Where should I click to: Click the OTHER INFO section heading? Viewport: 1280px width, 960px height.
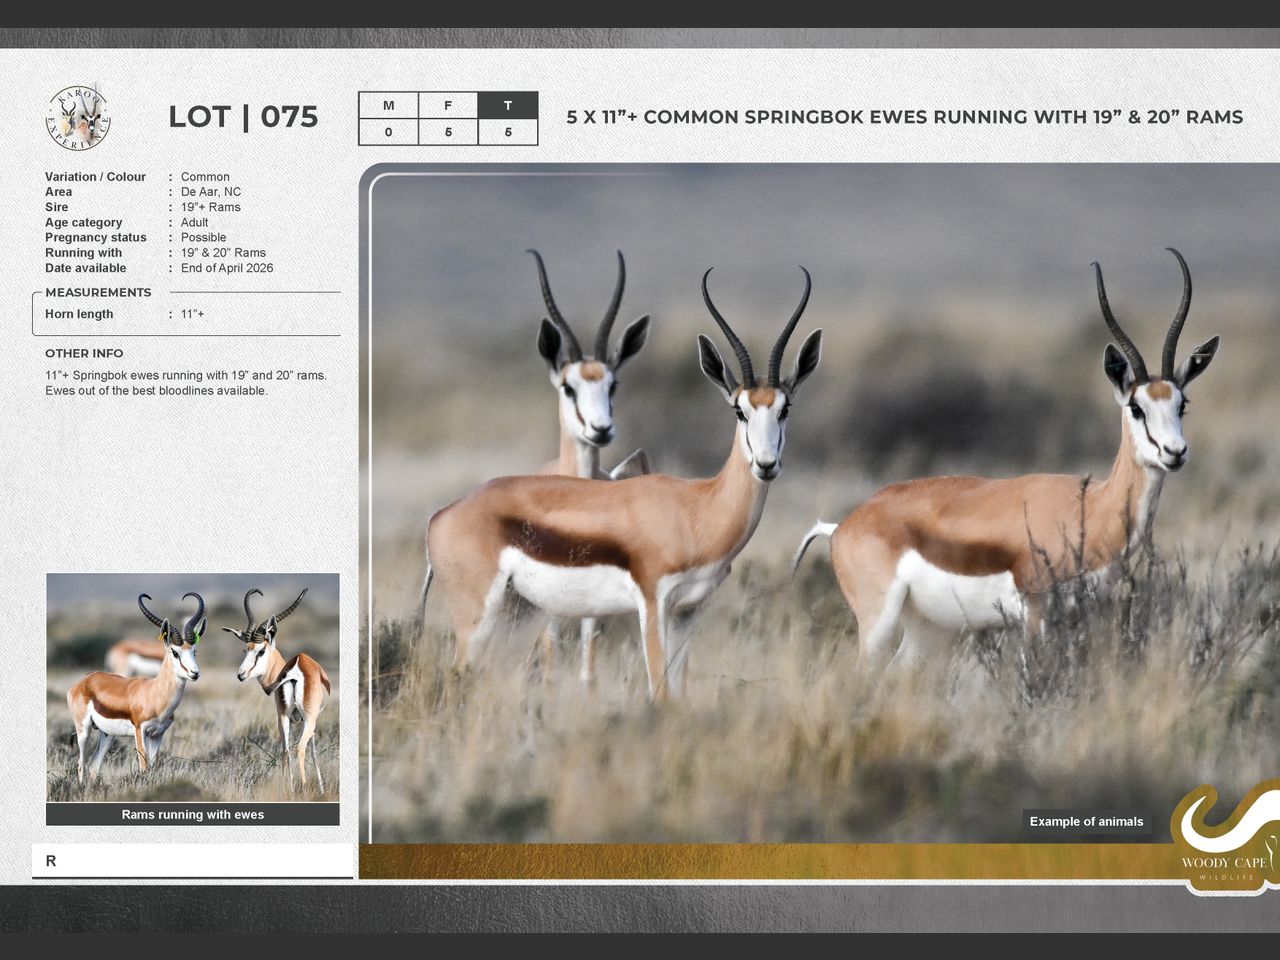coord(84,354)
